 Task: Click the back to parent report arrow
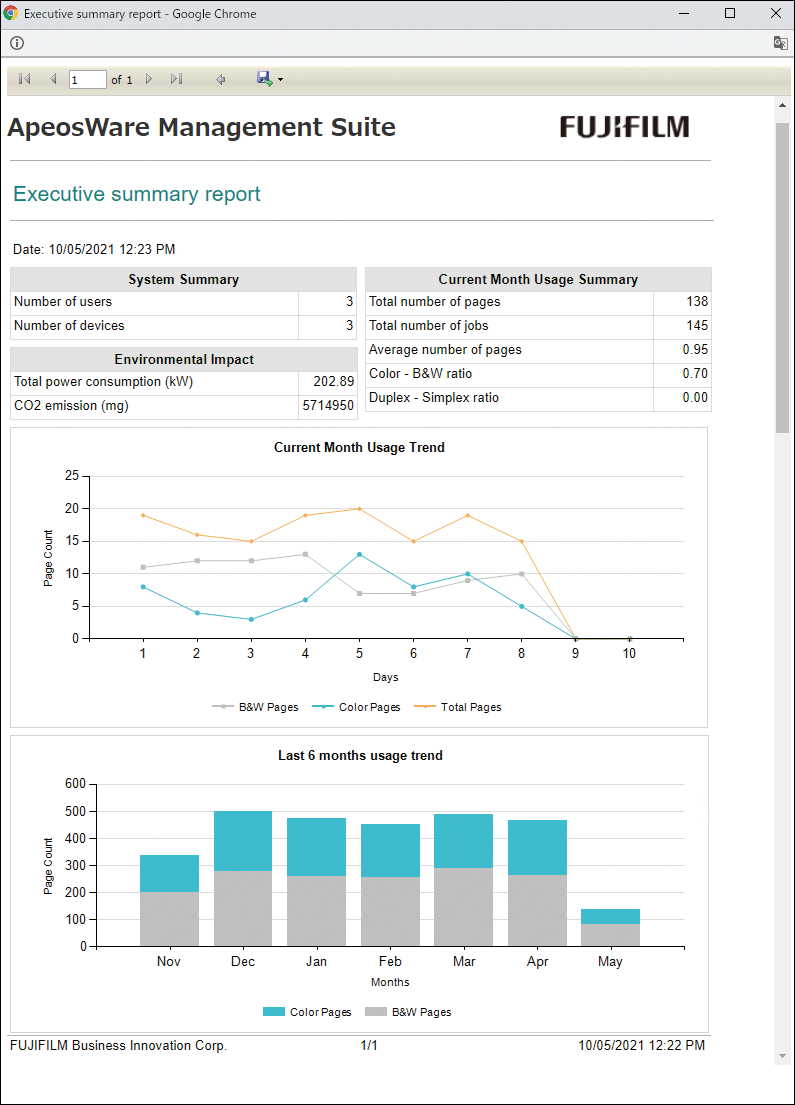[x=221, y=79]
